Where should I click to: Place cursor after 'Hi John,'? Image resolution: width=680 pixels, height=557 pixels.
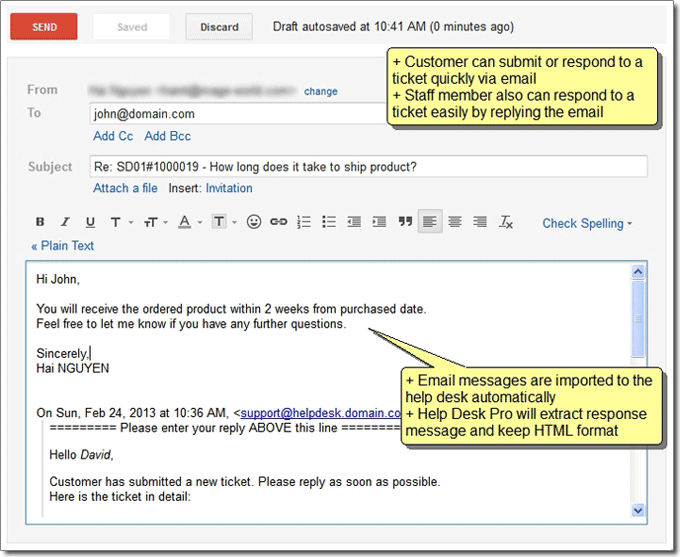pos(81,279)
